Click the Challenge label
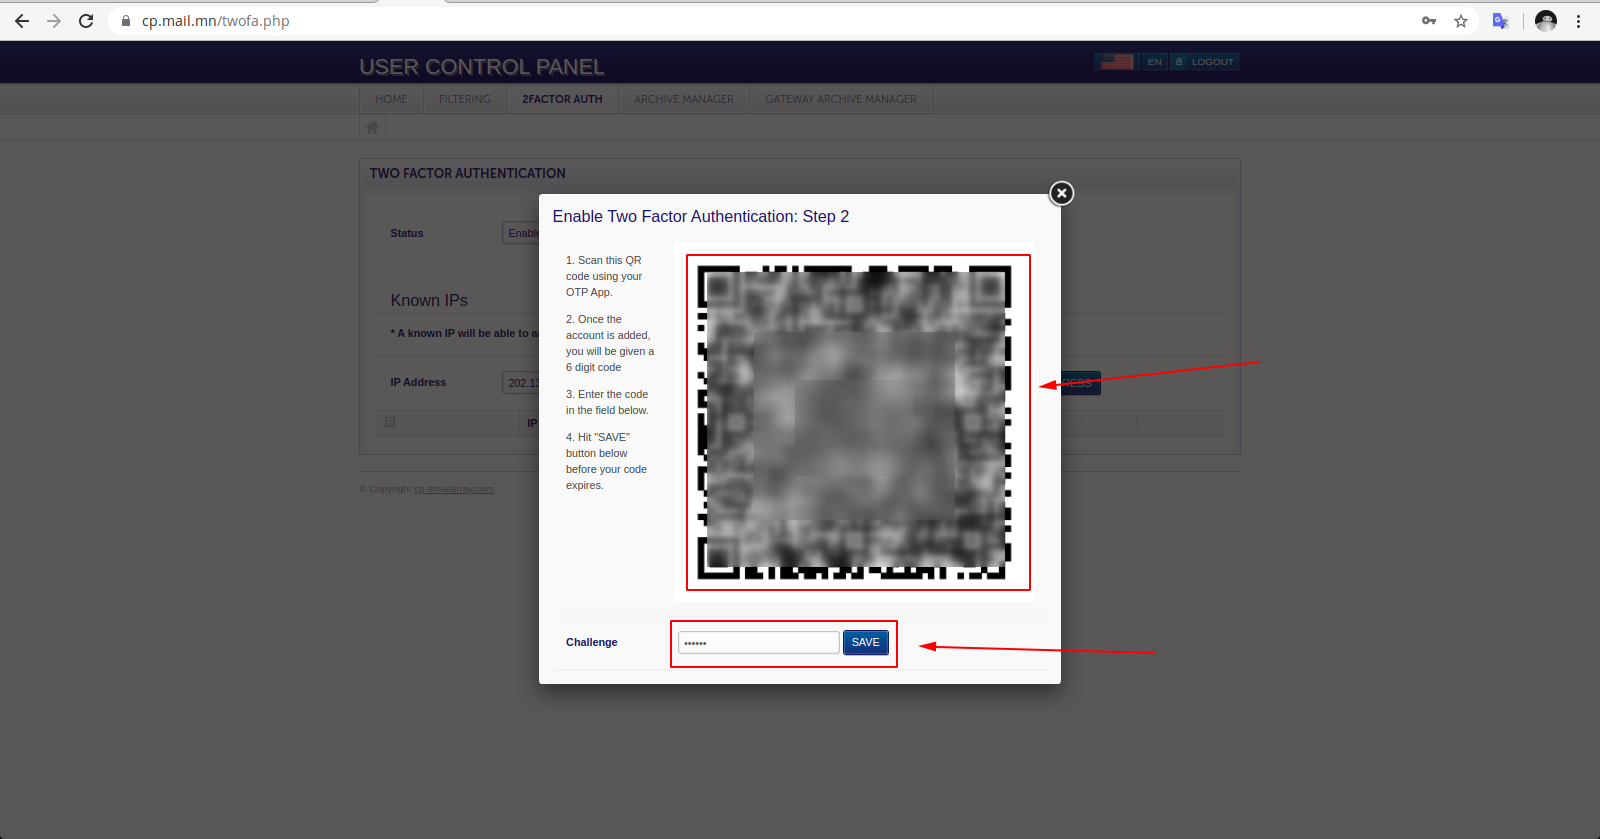Image resolution: width=1600 pixels, height=839 pixels. (x=592, y=642)
